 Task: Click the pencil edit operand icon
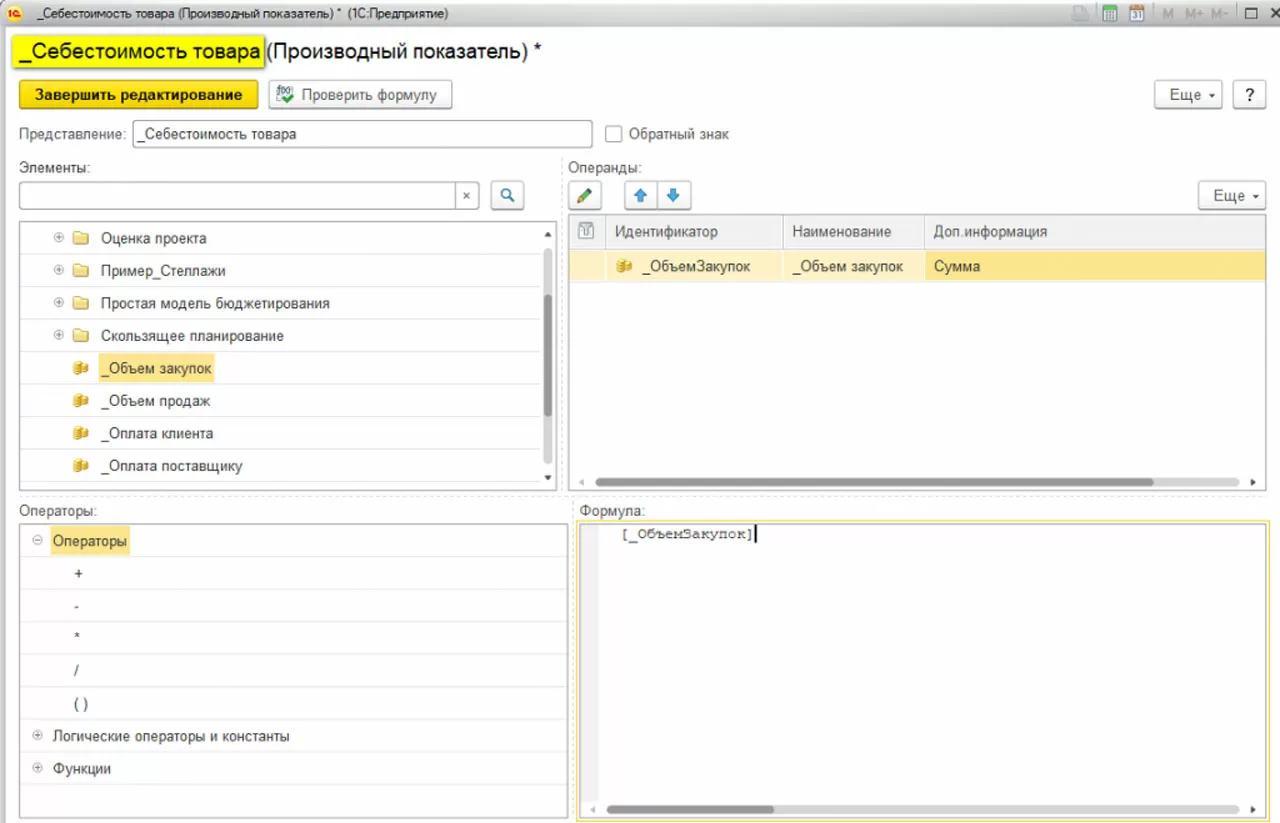tap(585, 195)
